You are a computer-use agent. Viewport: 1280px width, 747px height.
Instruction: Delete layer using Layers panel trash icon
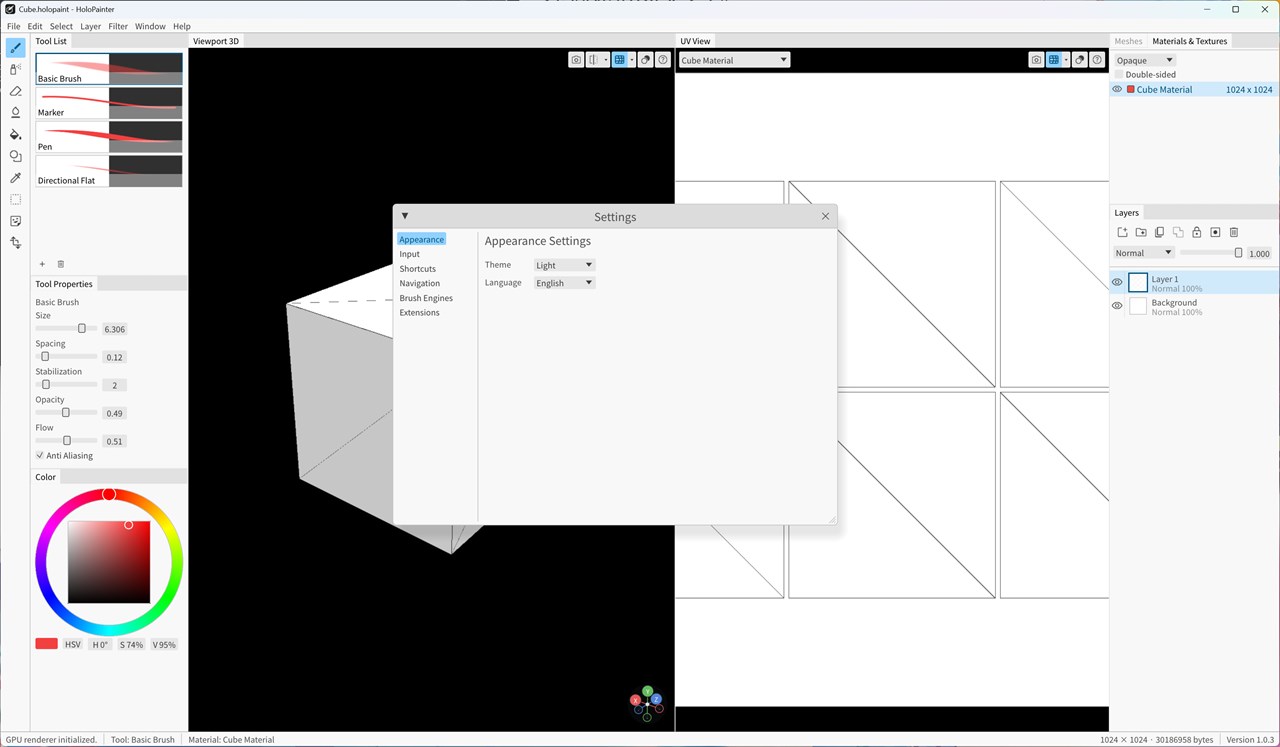click(1233, 232)
